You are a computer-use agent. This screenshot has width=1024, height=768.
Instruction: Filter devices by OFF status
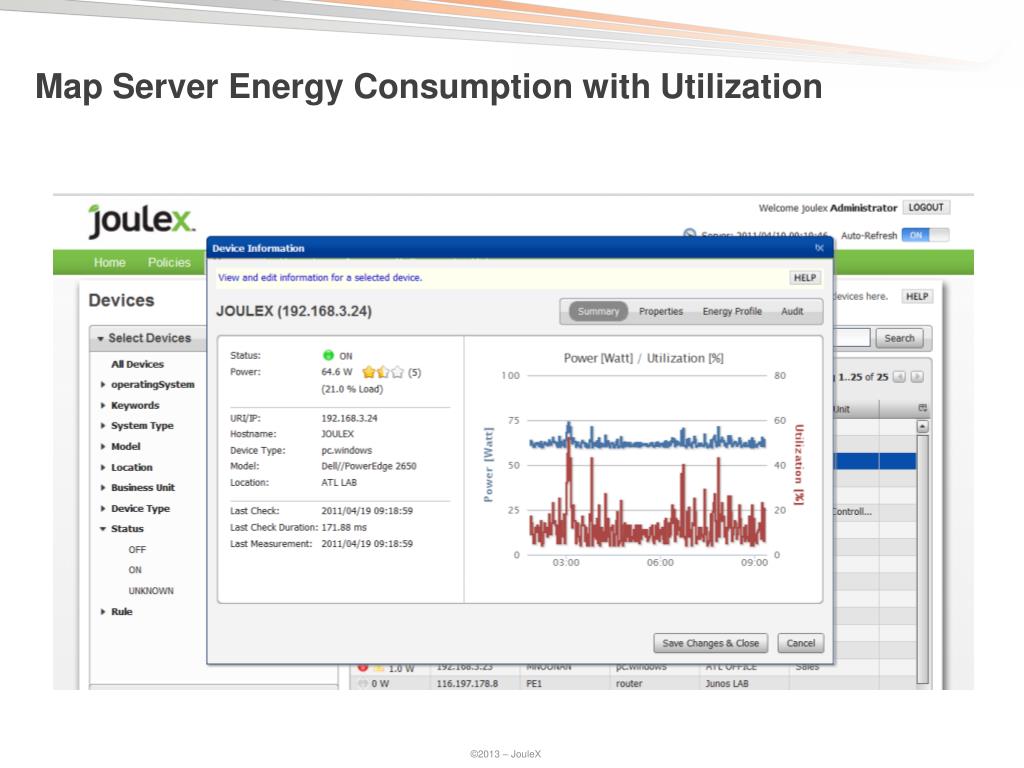tap(137, 550)
